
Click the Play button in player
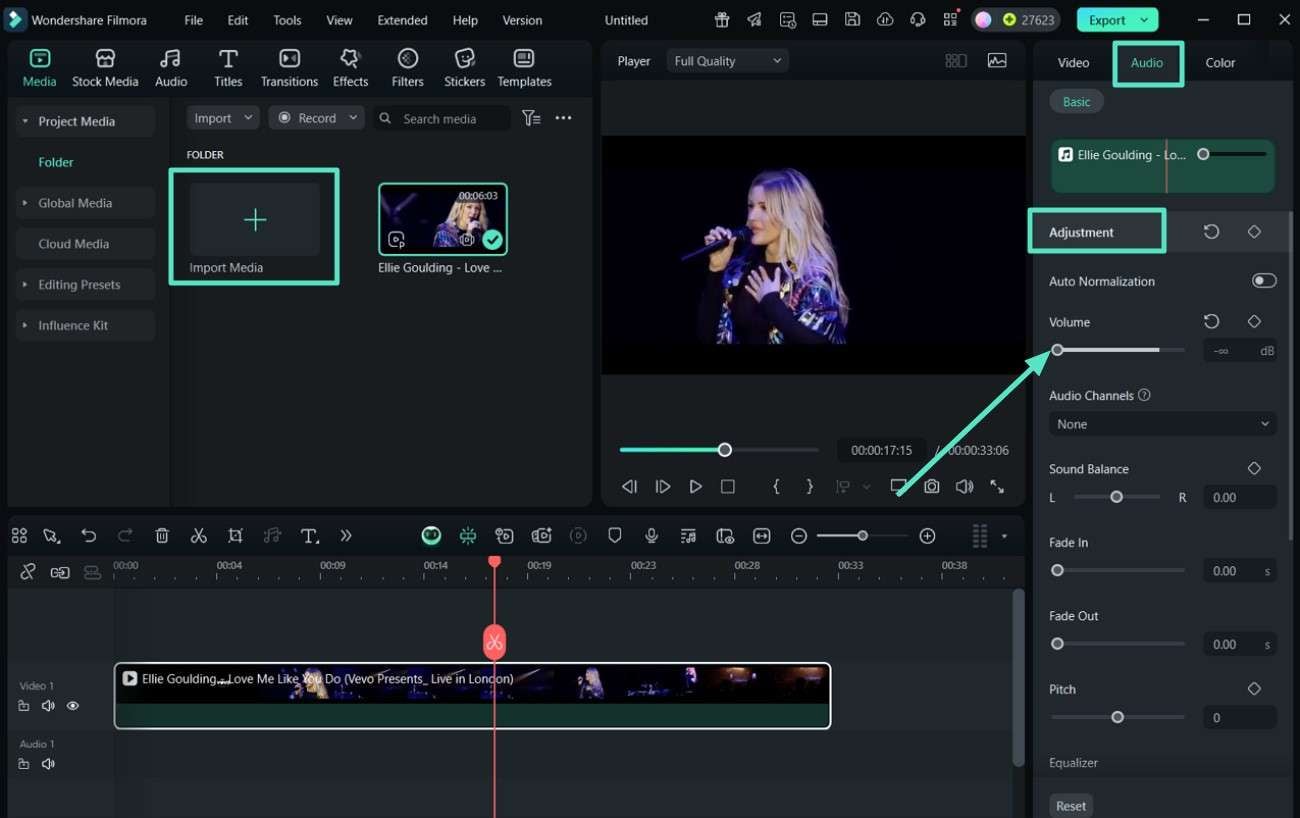(x=695, y=487)
